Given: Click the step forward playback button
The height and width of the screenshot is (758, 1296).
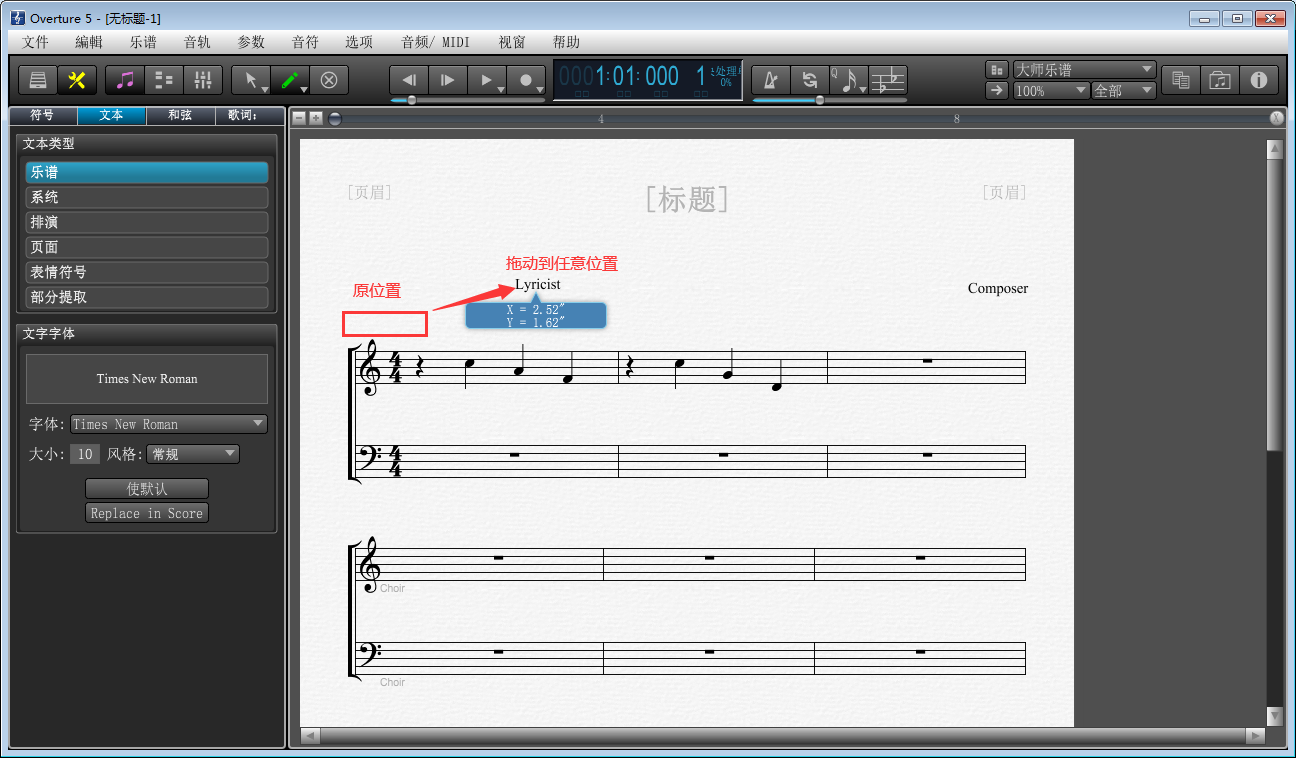Looking at the screenshot, I should pyautogui.click(x=448, y=80).
